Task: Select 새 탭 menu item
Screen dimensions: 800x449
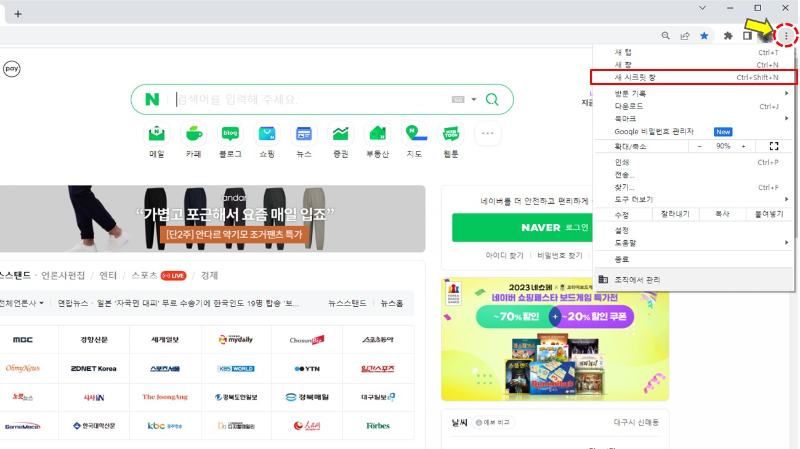Action: (x=693, y=52)
